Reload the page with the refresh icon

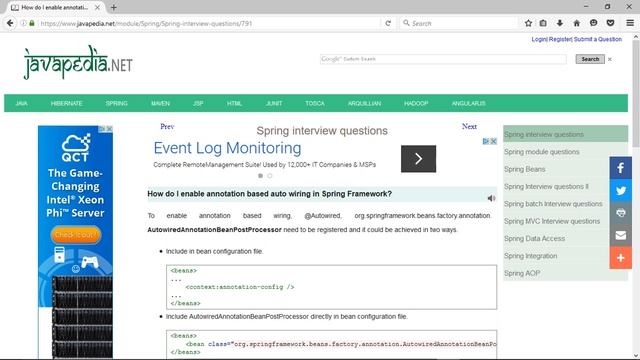[388, 23]
